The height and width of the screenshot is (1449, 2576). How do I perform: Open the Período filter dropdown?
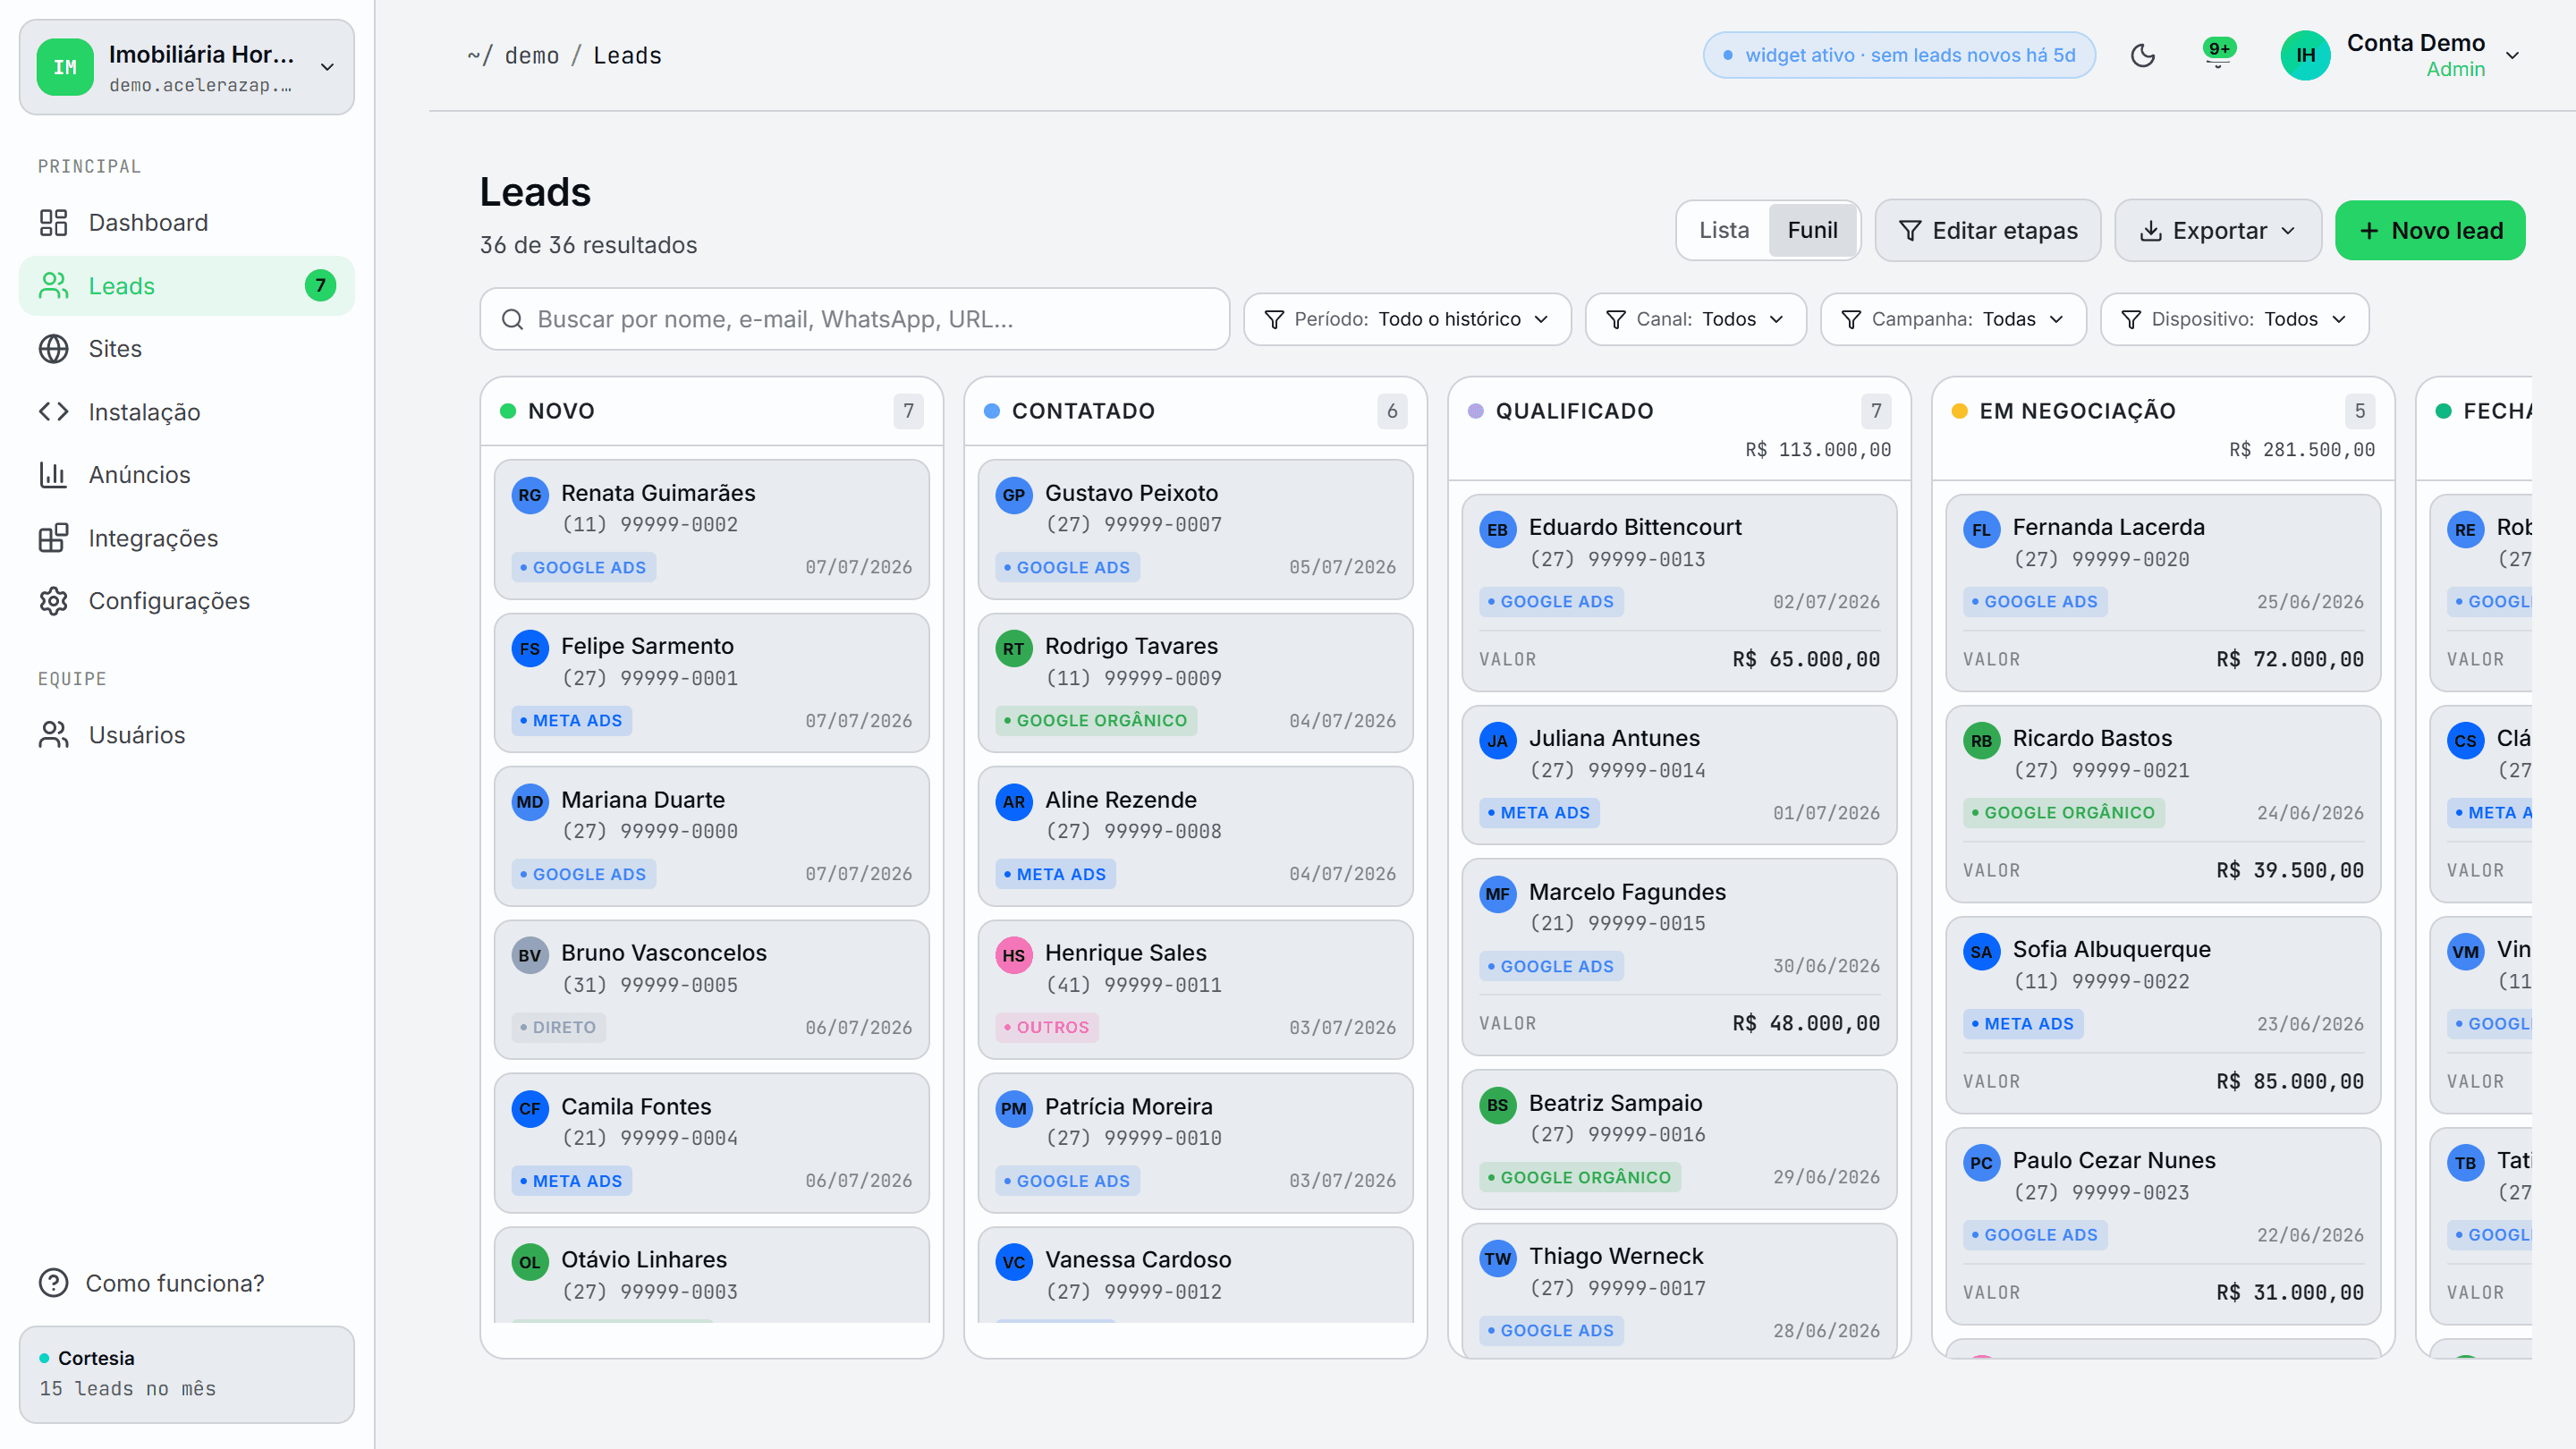click(x=1407, y=319)
